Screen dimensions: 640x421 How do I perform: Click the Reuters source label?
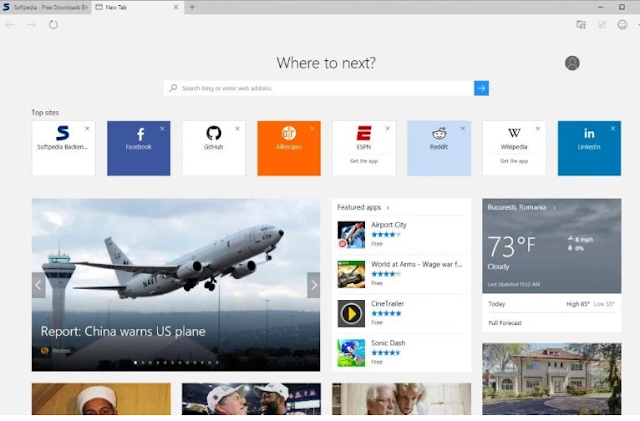tap(61, 351)
